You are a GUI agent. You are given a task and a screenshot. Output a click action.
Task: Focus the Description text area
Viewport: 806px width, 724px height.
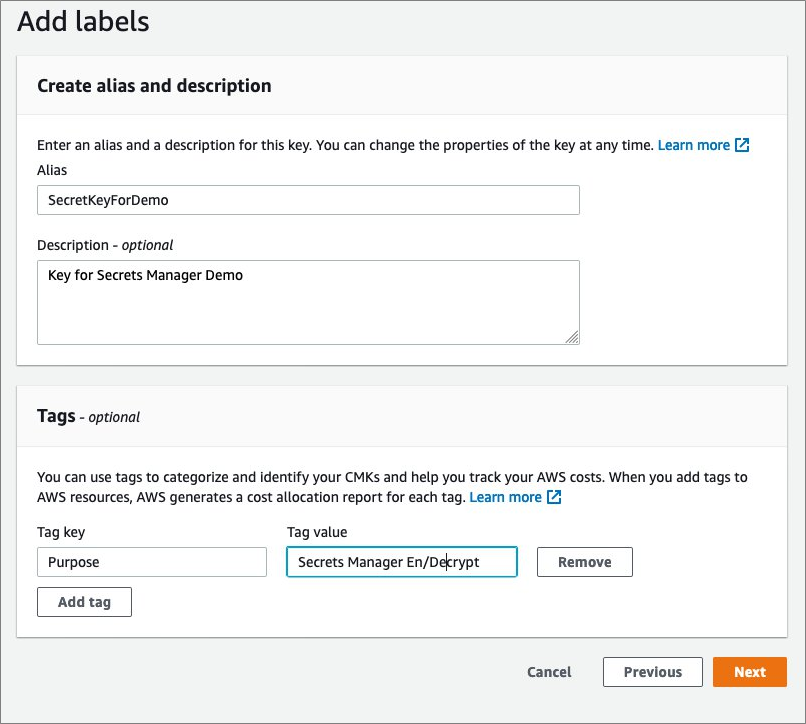308,302
